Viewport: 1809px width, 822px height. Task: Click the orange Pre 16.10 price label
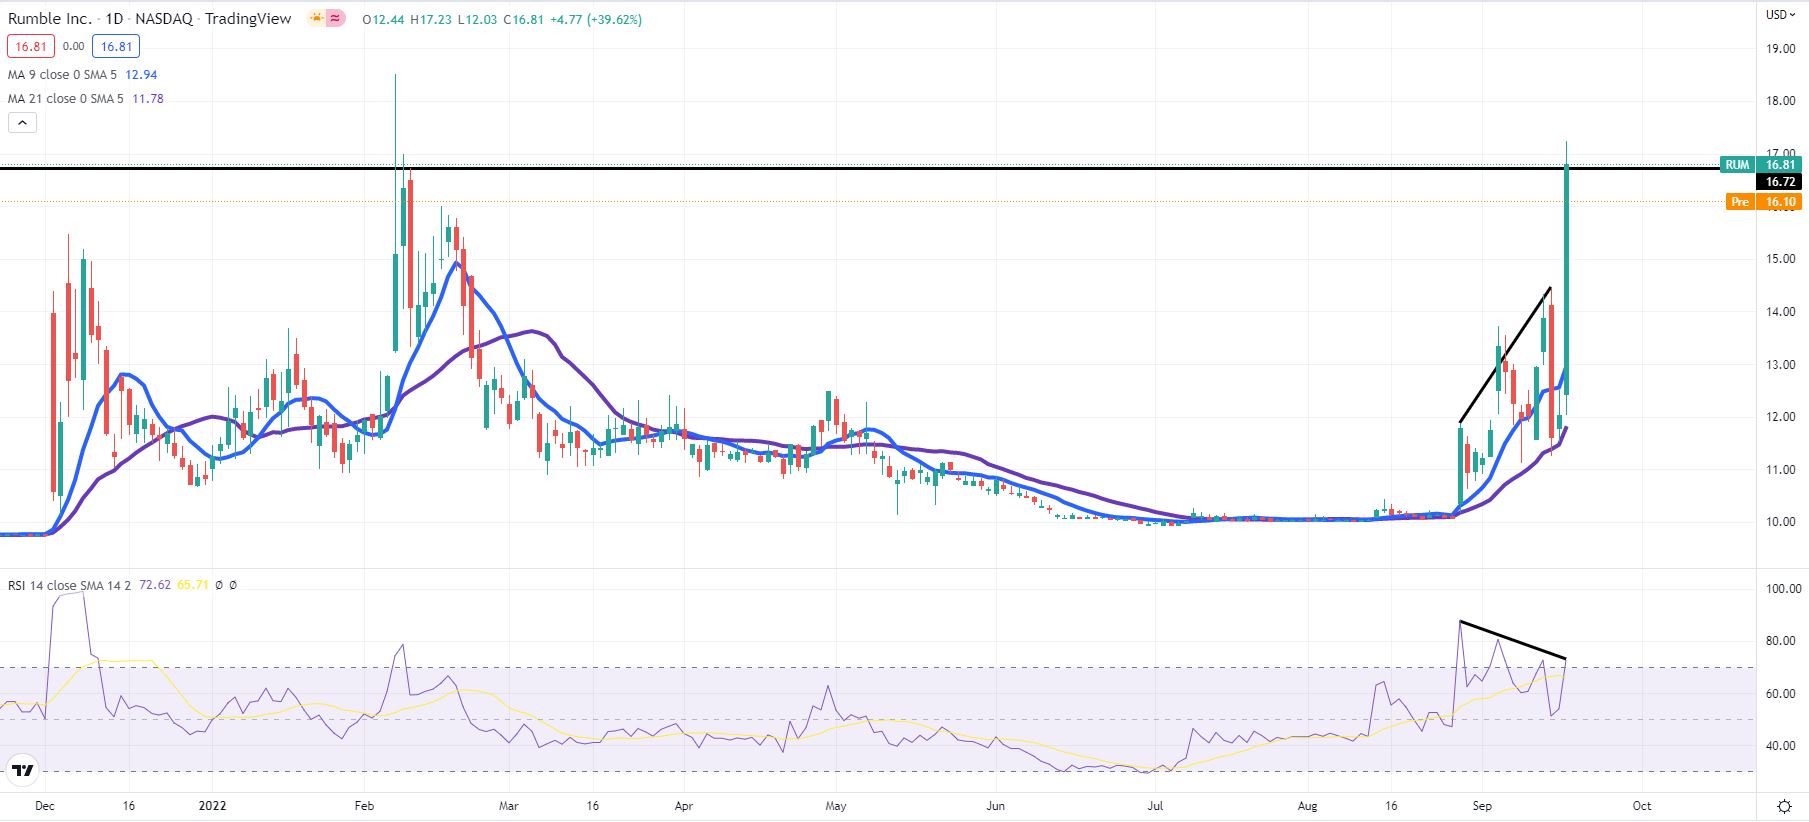(x=1766, y=202)
